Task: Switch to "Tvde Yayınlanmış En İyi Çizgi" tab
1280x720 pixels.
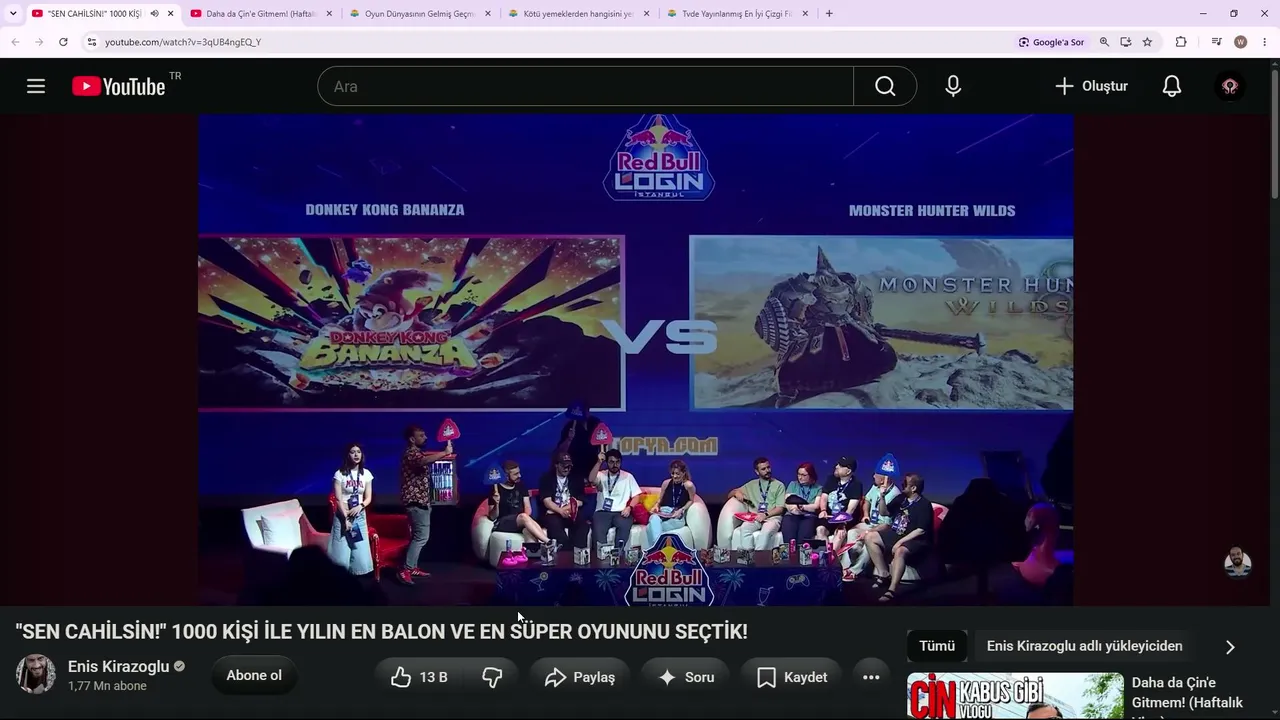Action: tap(737, 14)
